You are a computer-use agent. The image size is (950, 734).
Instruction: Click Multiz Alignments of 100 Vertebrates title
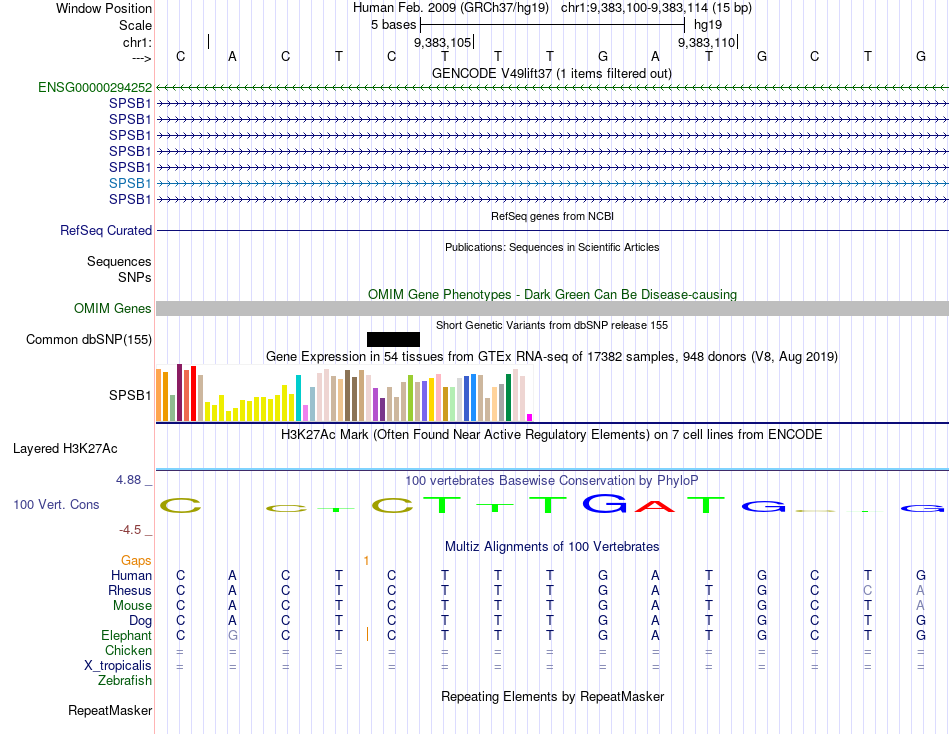pos(552,547)
